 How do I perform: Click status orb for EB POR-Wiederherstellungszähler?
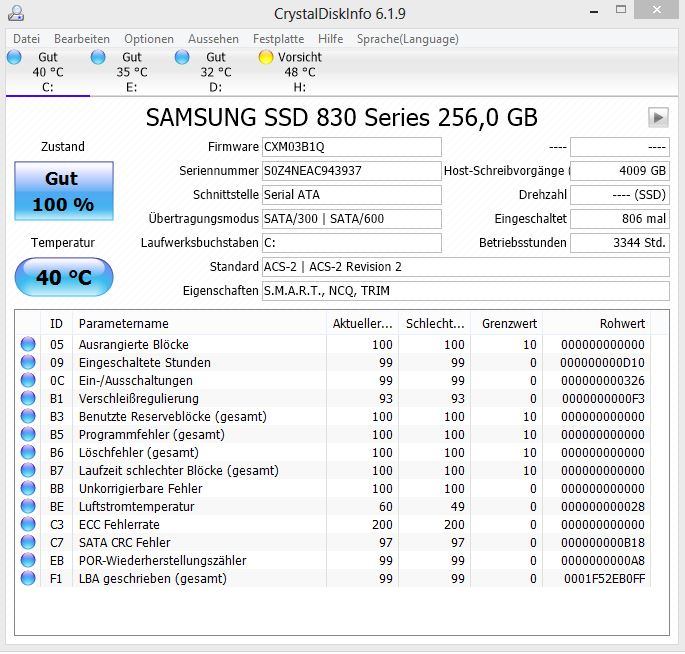click(28, 560)
